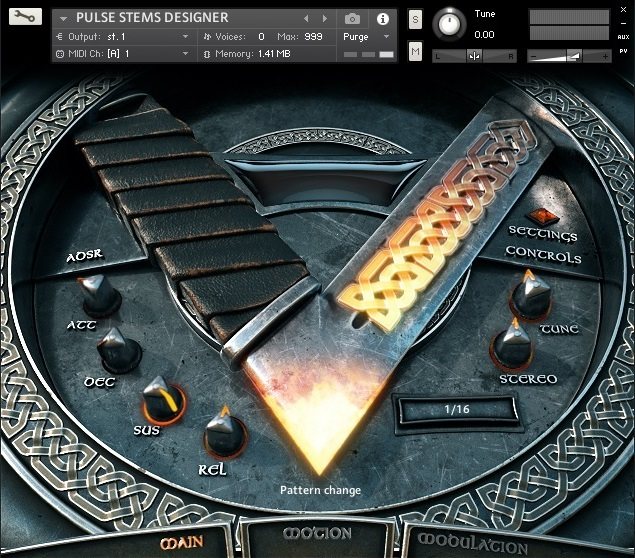
Task: Switch to the Motion tab
Action: click(x=317, y=533)
